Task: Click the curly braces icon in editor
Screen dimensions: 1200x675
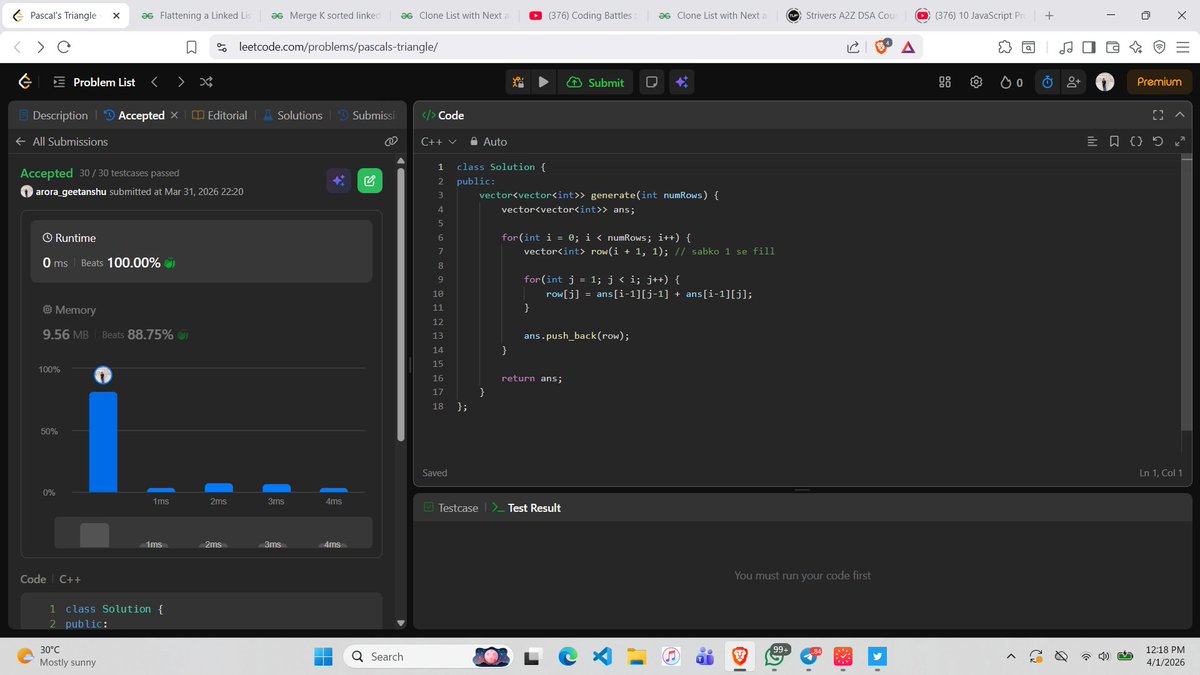Action: [1136, 142]
